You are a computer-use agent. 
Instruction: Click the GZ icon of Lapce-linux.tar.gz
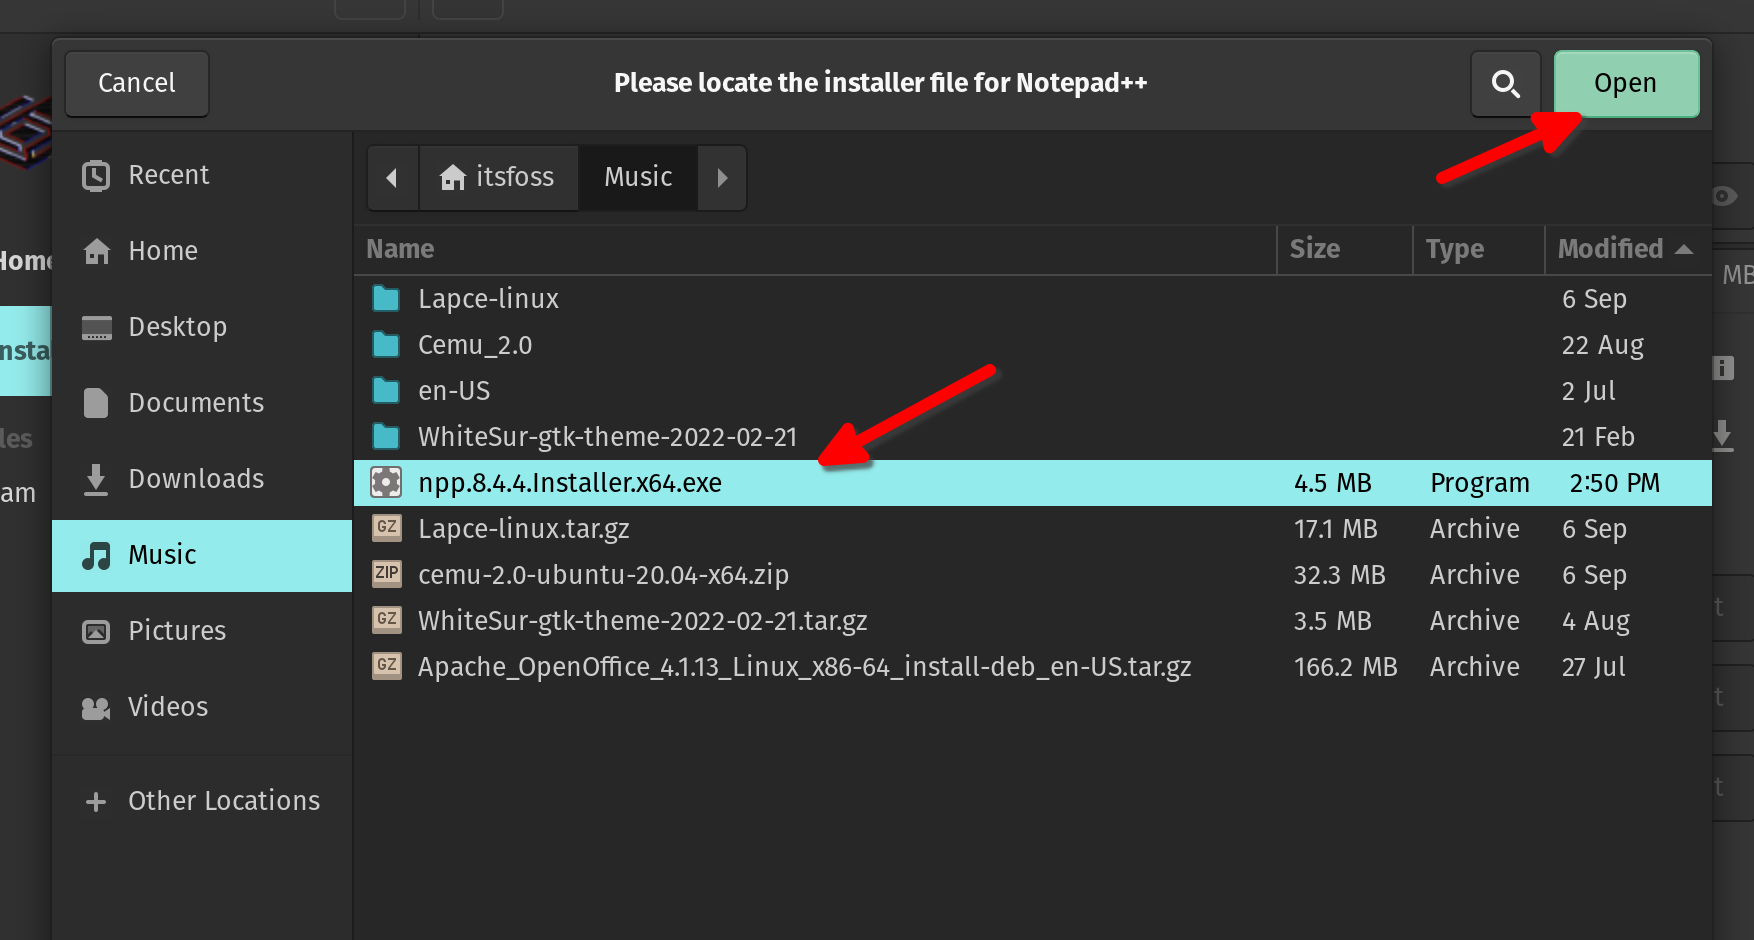tap(386, 527)
